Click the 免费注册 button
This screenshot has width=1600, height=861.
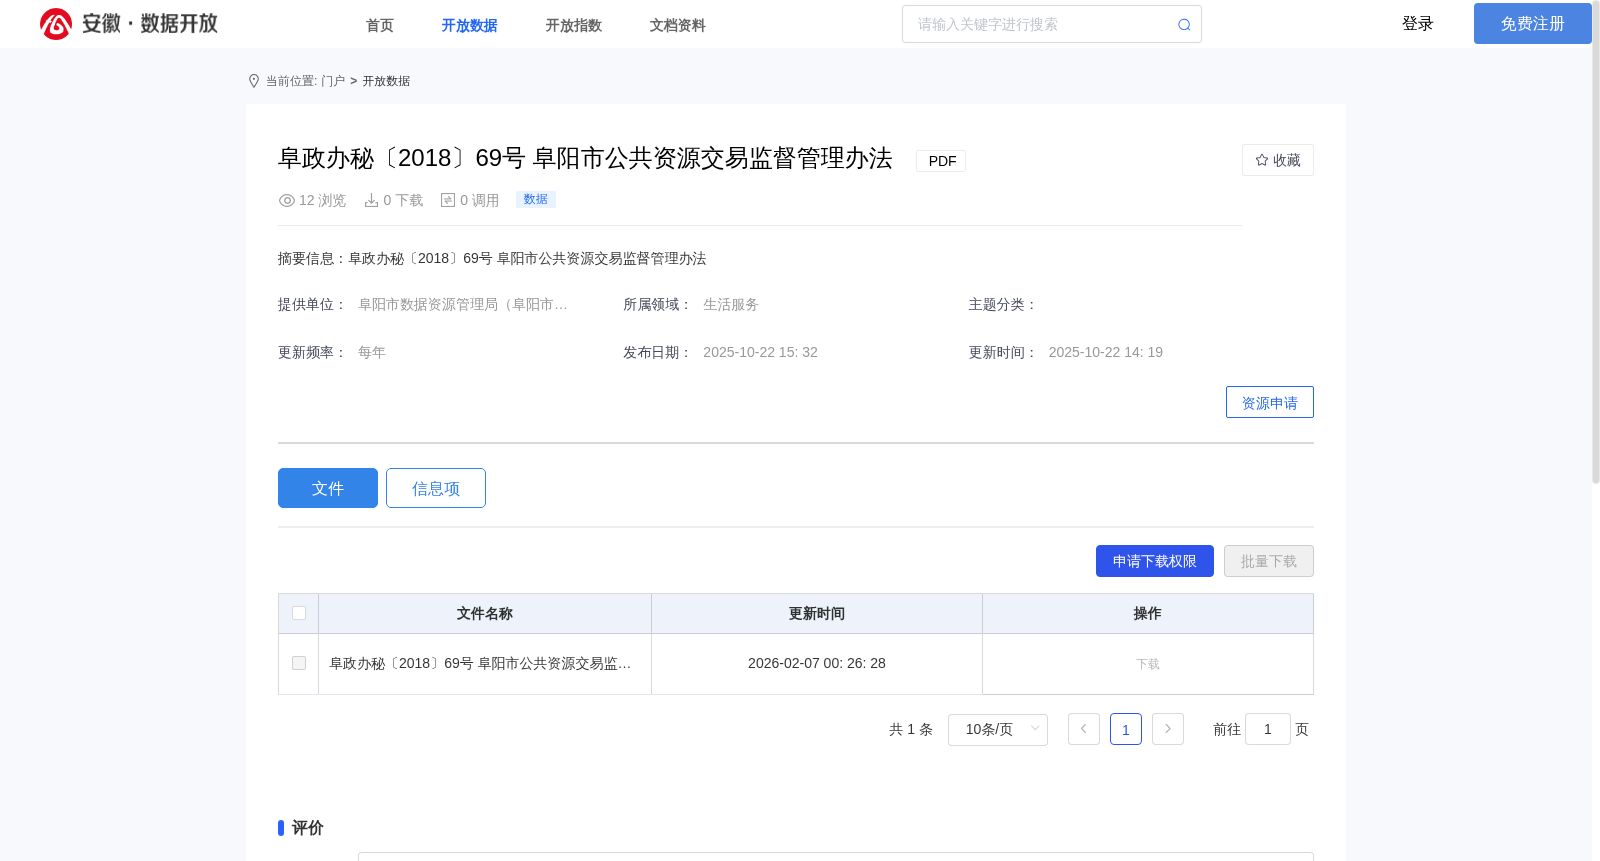coord(1533,24)
